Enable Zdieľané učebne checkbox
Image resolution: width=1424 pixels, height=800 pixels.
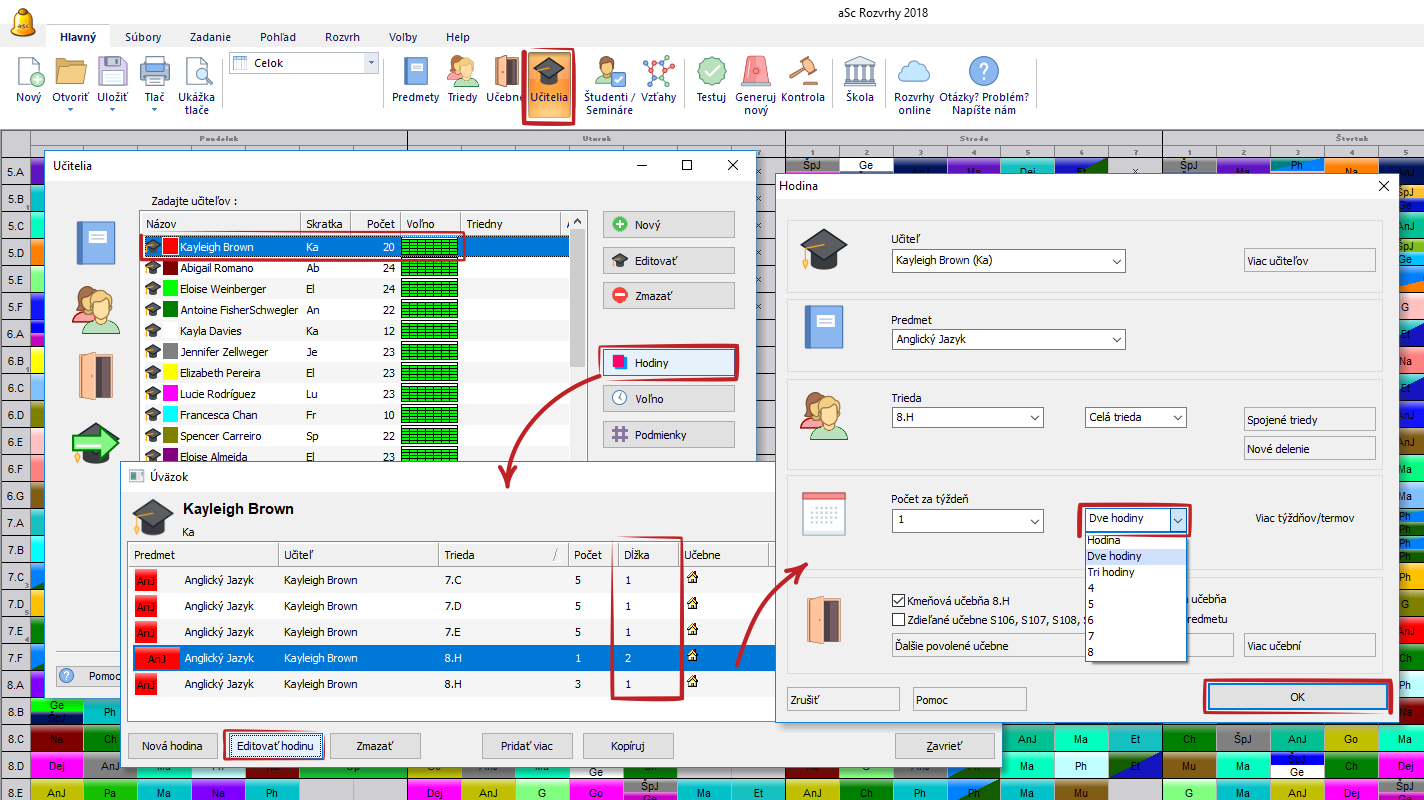click(x=898, y=620)
